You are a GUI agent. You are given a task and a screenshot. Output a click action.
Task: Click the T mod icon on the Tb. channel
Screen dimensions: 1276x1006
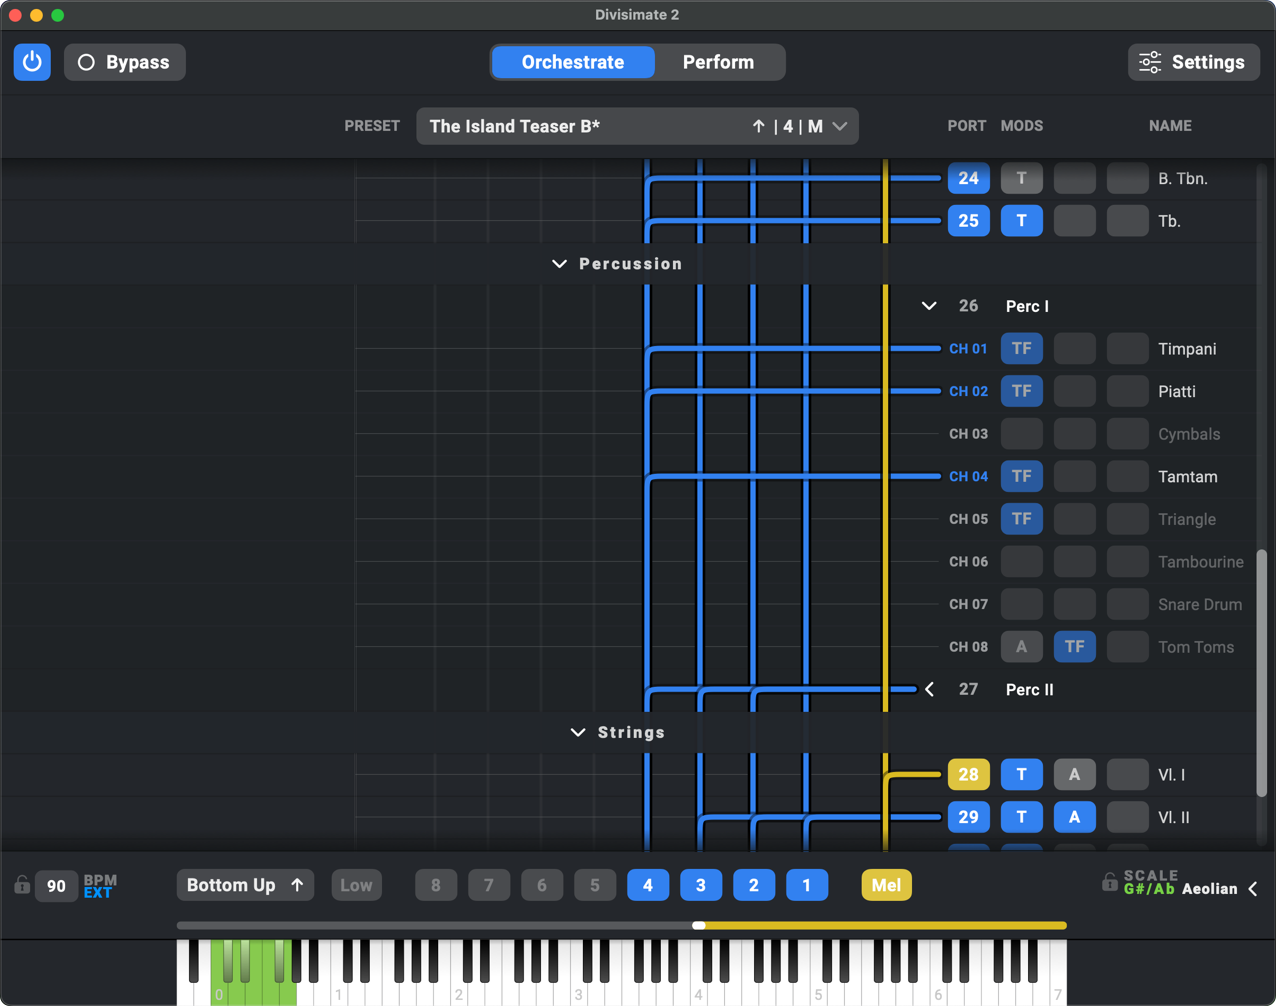(x=1021, y=220)
